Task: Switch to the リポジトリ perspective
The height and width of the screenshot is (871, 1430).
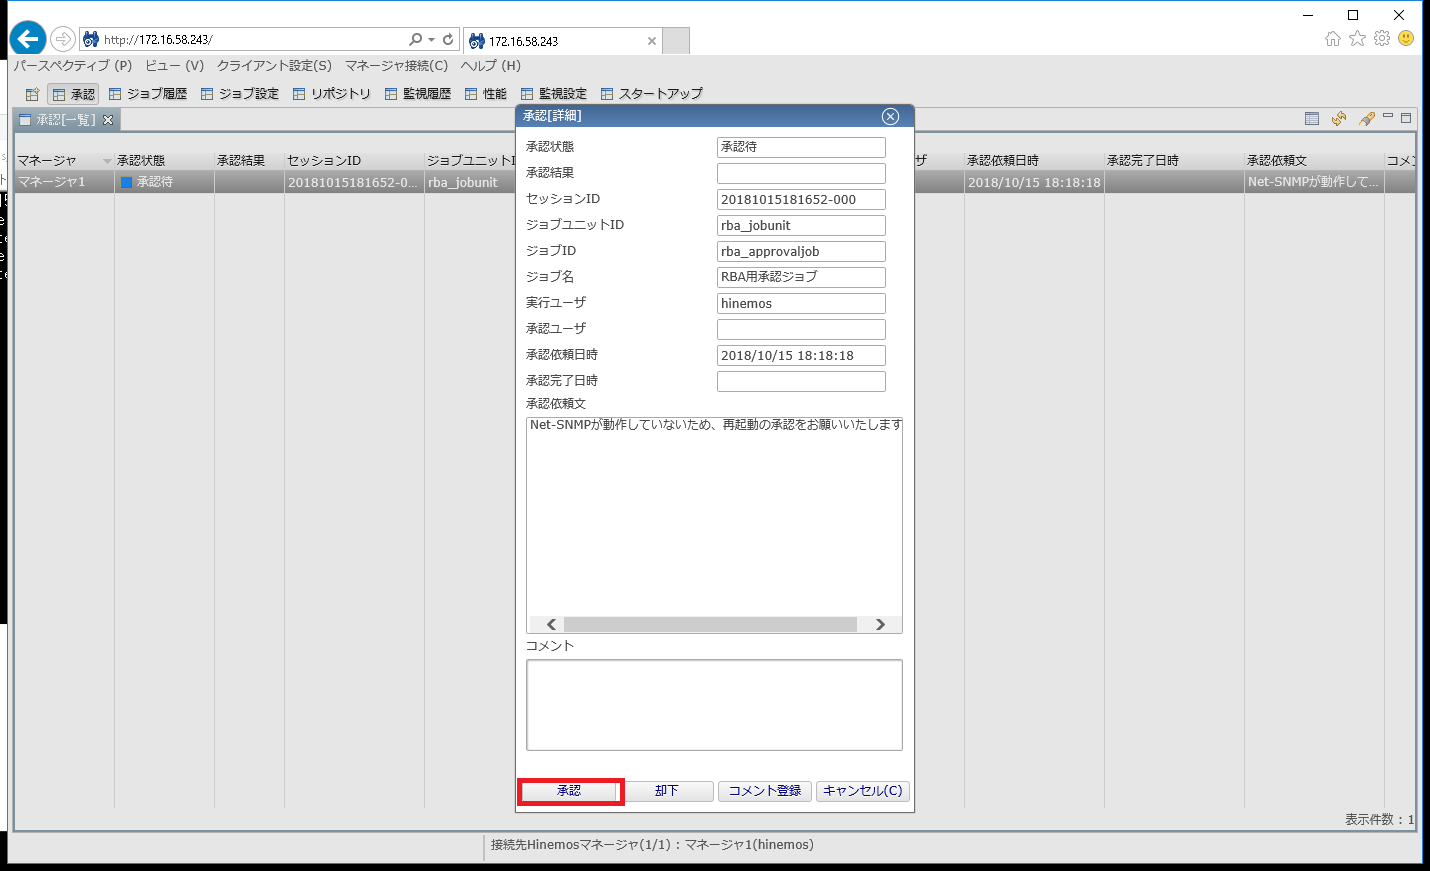Action: click(332, 94)
